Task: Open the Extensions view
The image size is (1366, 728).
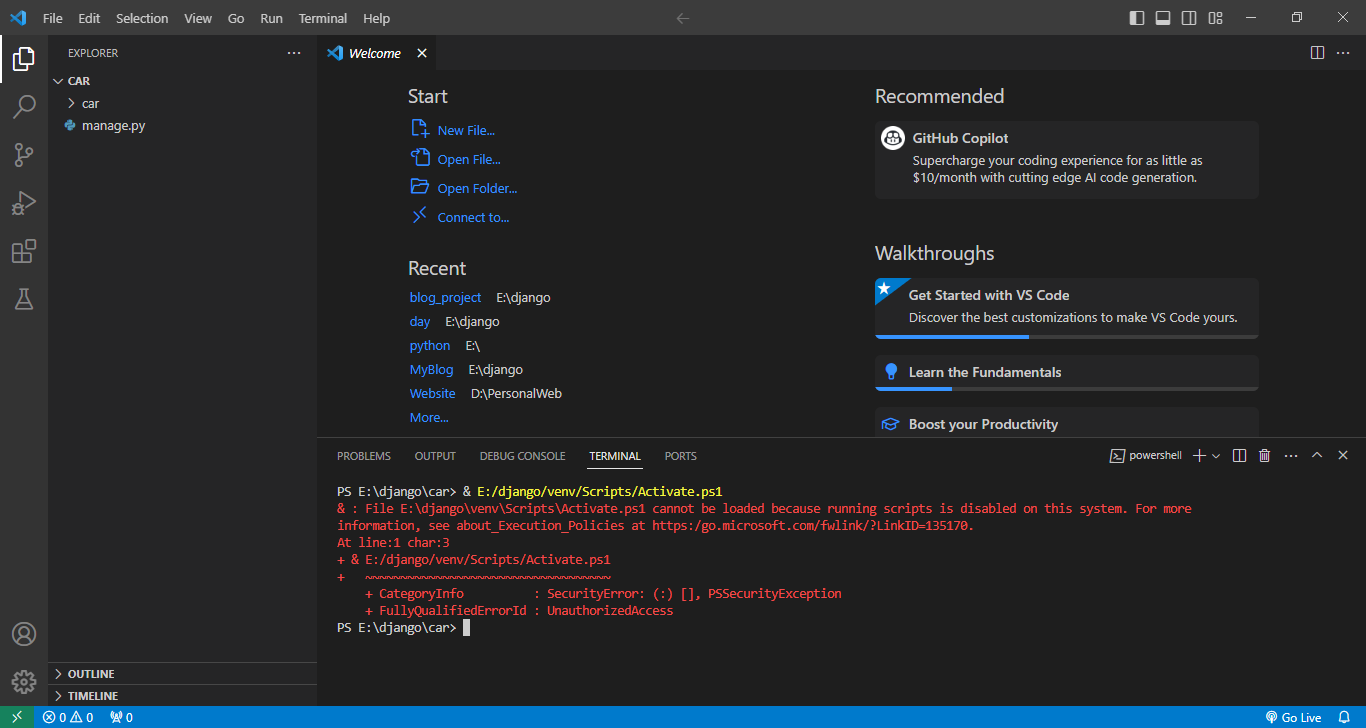Action: click(24, 251)
